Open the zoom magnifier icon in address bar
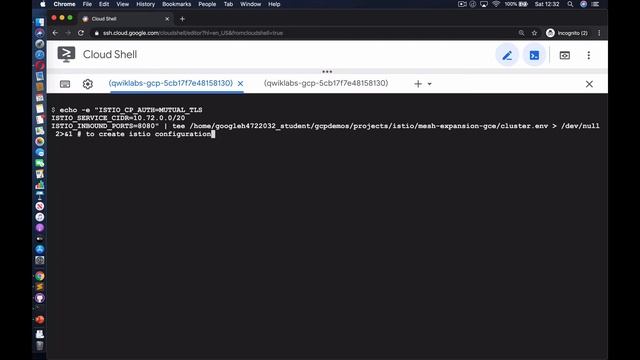The image size is (640, 360). click(521, 33)
